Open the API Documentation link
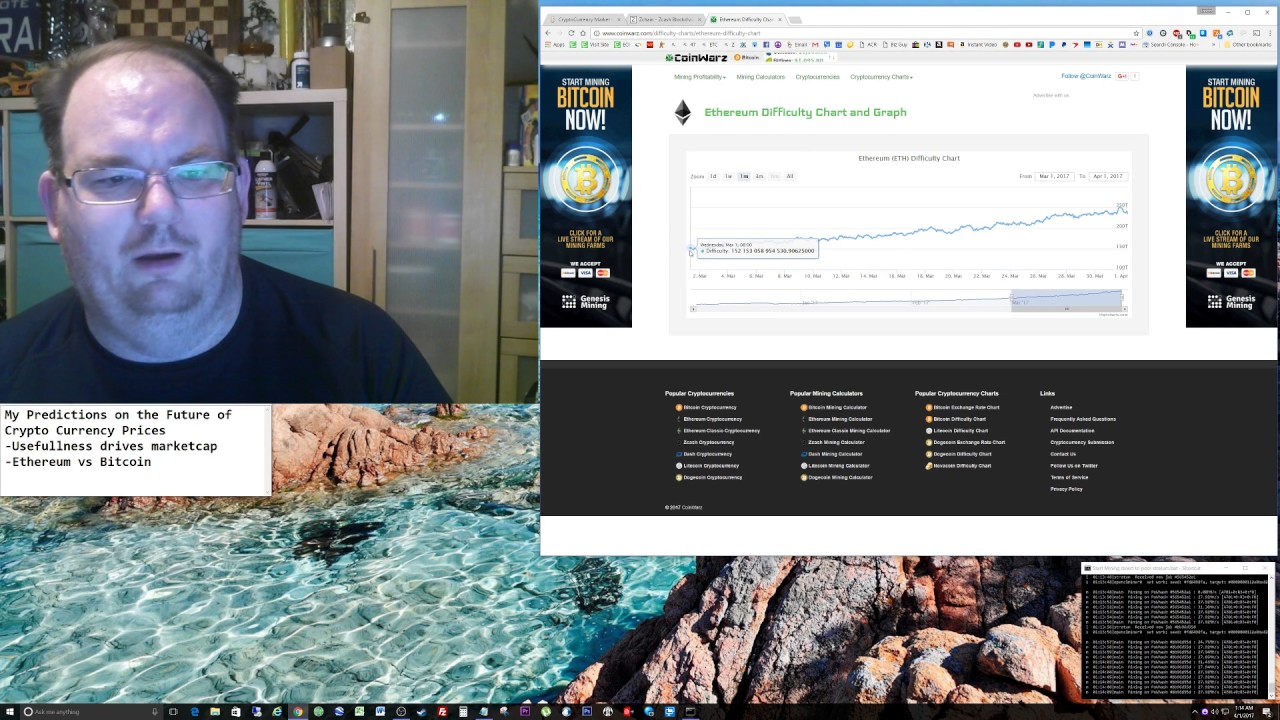 point(1072,431)
